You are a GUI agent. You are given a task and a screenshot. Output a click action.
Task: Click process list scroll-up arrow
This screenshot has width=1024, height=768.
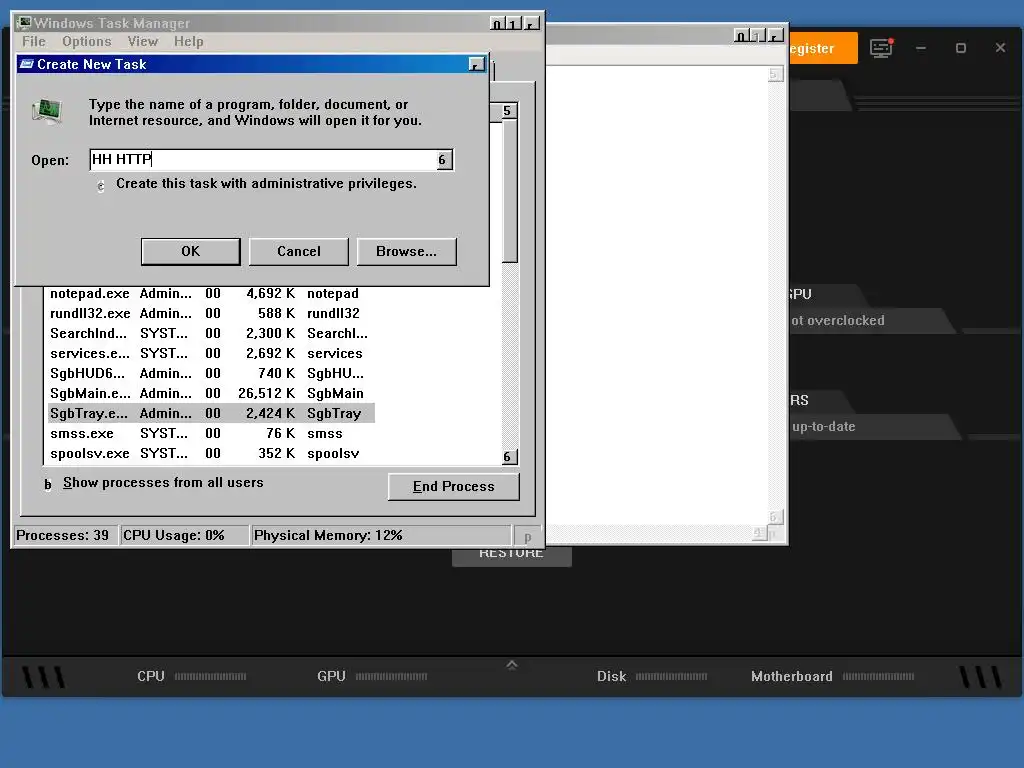(x=509, y=111)
